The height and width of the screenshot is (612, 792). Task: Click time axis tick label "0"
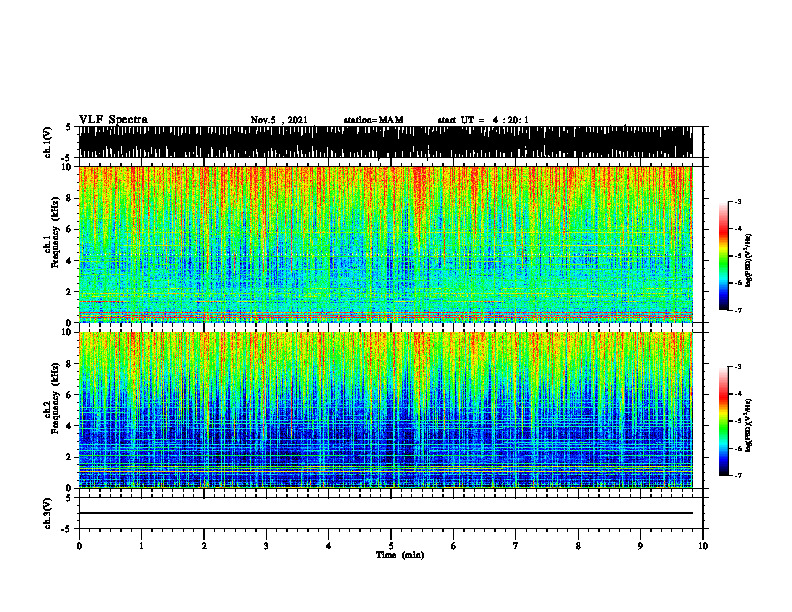(79, 546)
